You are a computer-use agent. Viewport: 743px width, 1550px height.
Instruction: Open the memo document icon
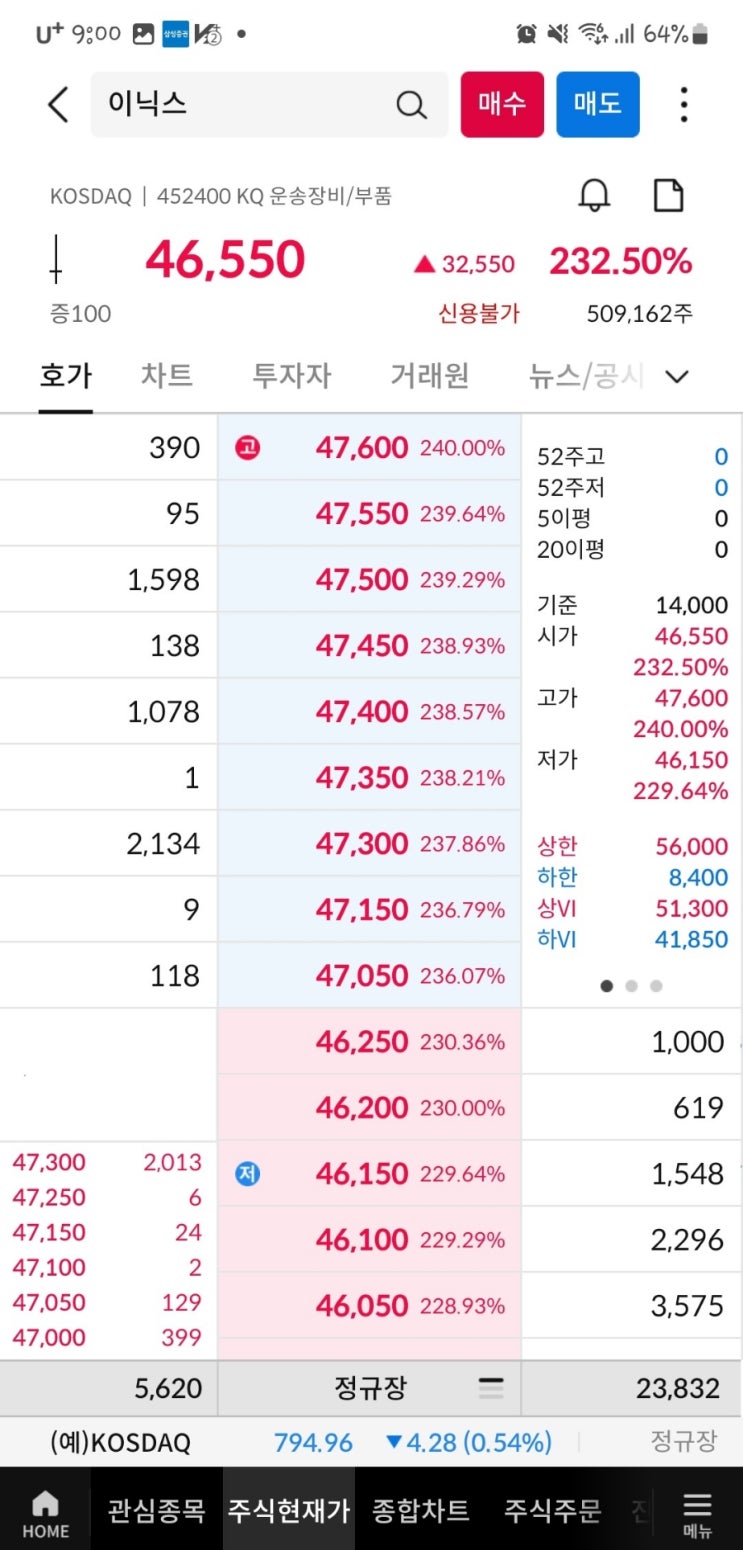tap(668, 195)
